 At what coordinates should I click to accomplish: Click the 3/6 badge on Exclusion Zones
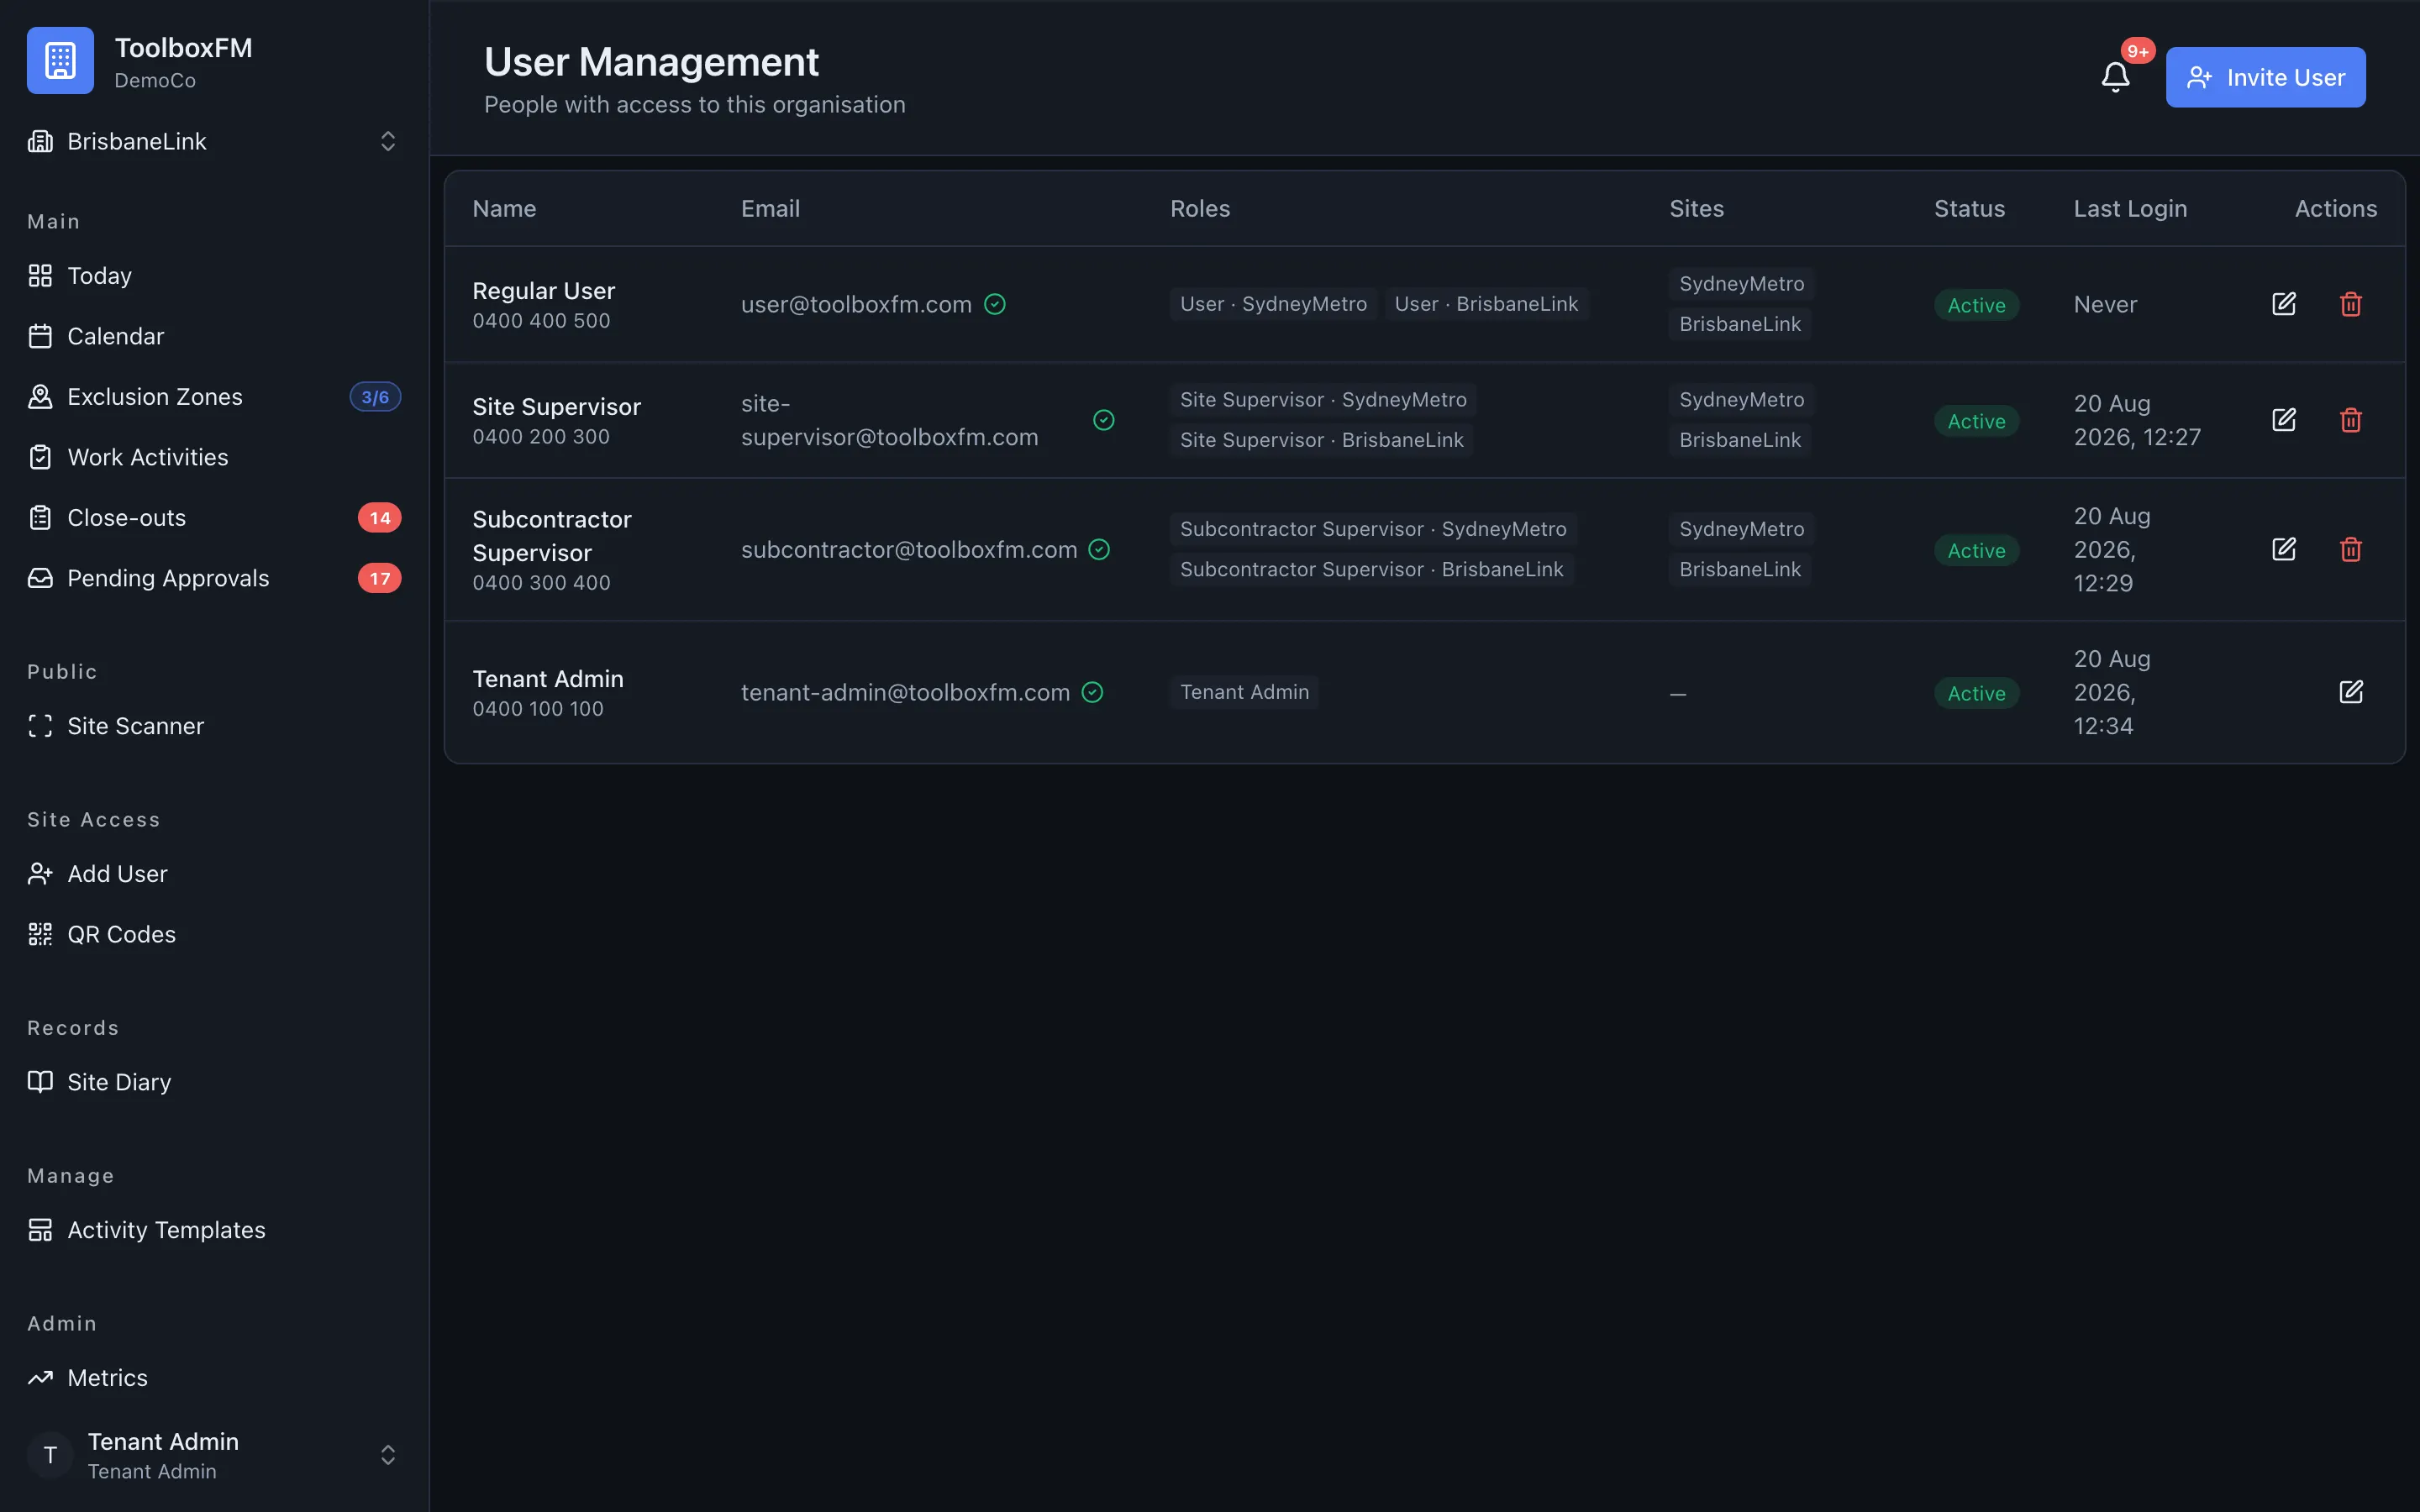(375, 397)
